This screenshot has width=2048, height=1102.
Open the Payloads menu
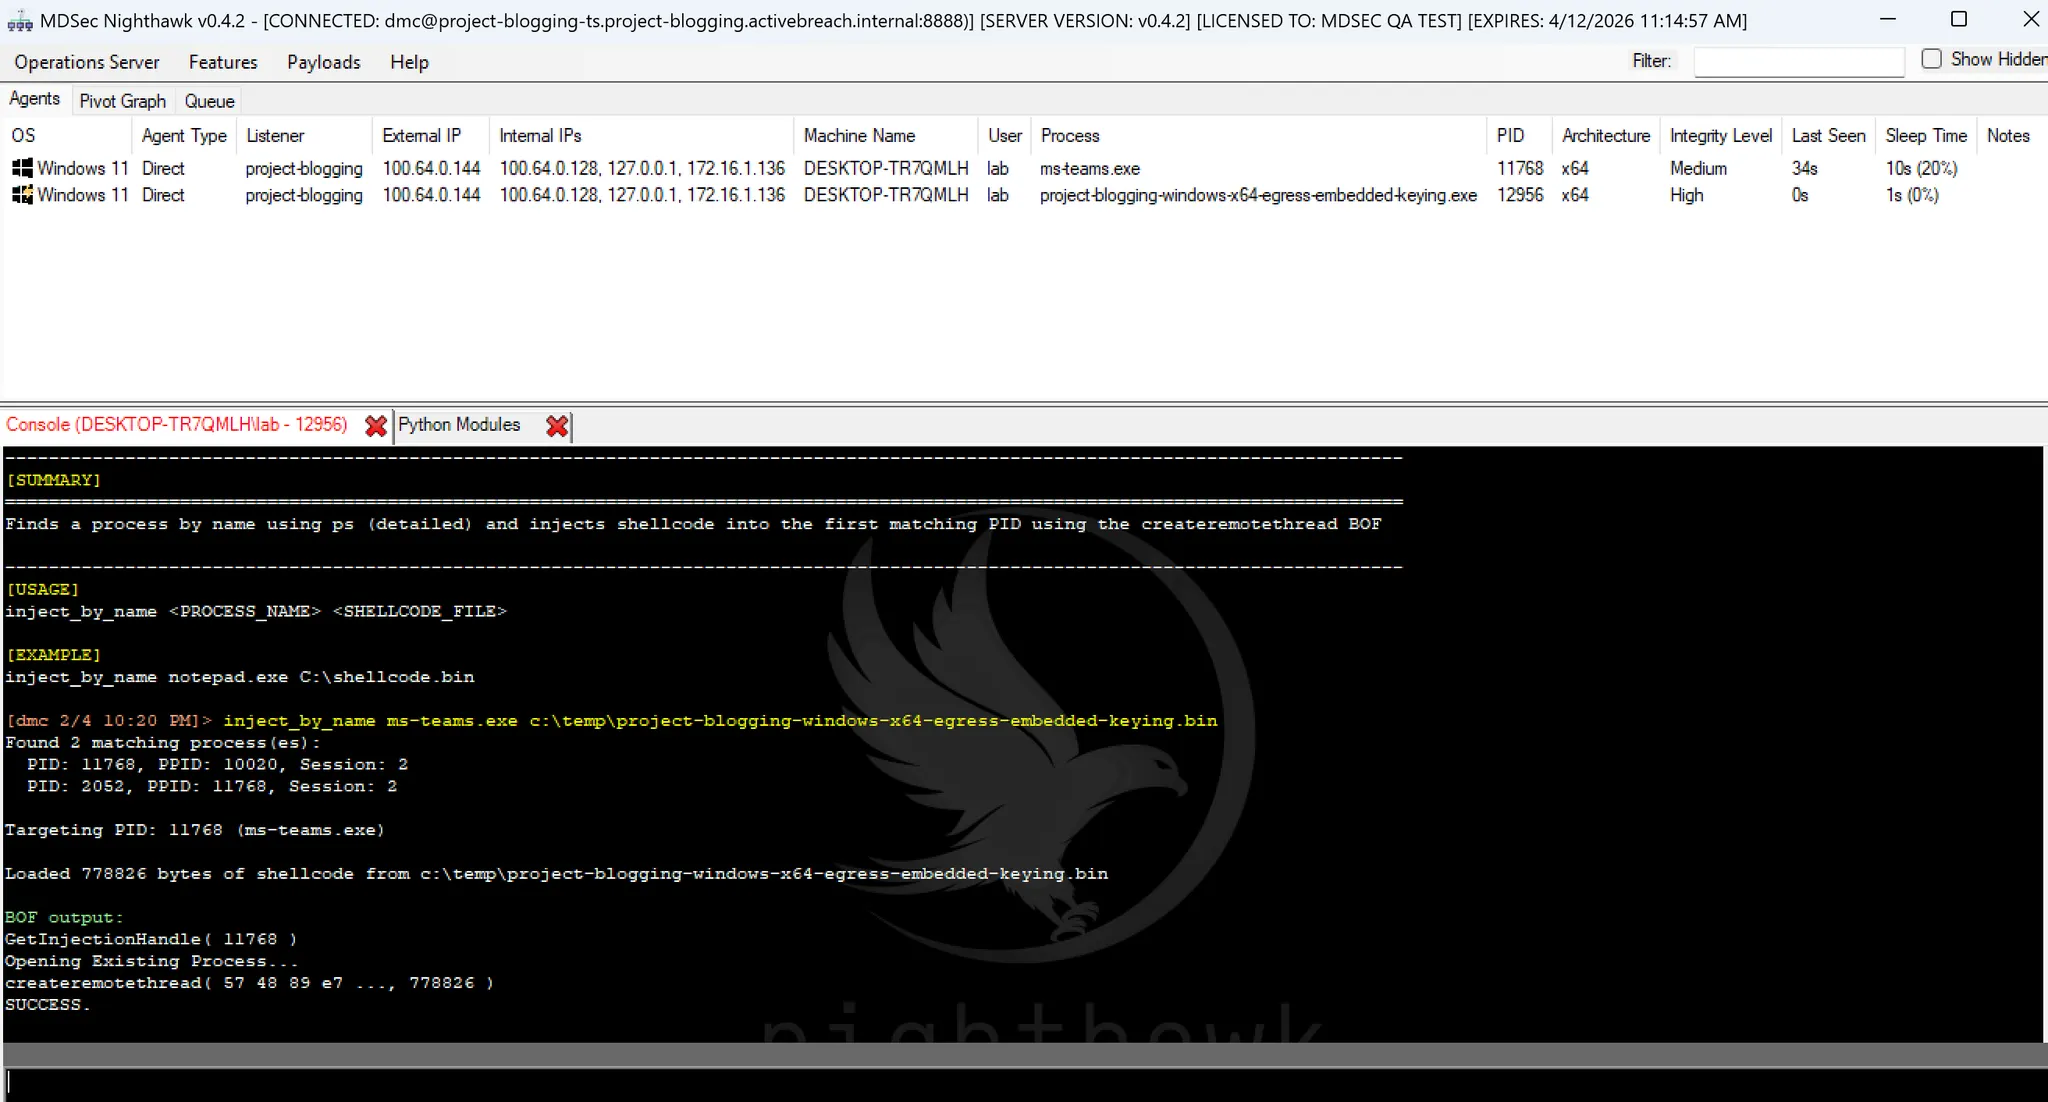[x=323, y=62]
